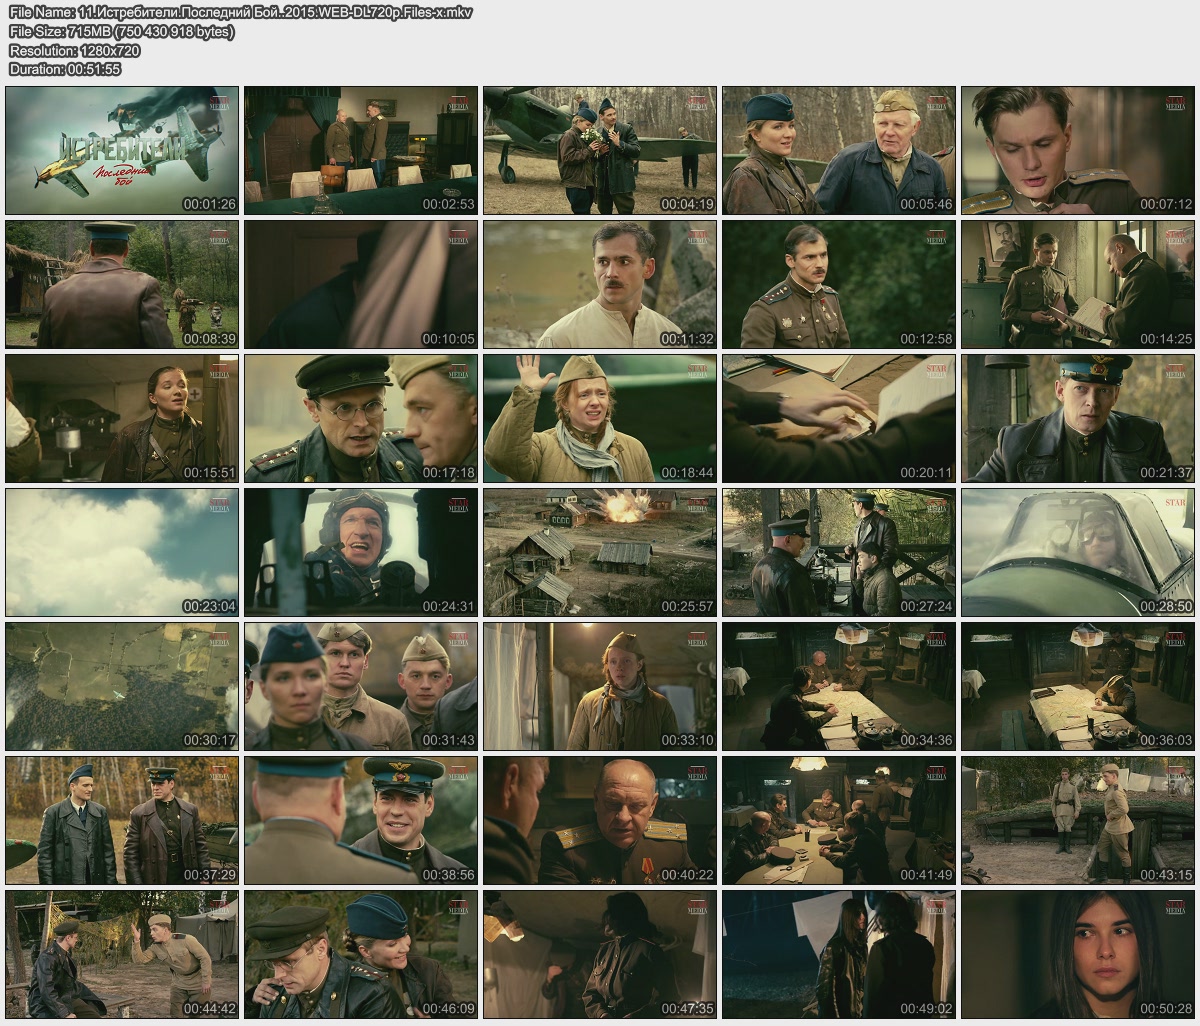Click the aerial landscape frame at 00:30:17
This screenshot has width=1200, height=1026.
click(x=122, y=686)
